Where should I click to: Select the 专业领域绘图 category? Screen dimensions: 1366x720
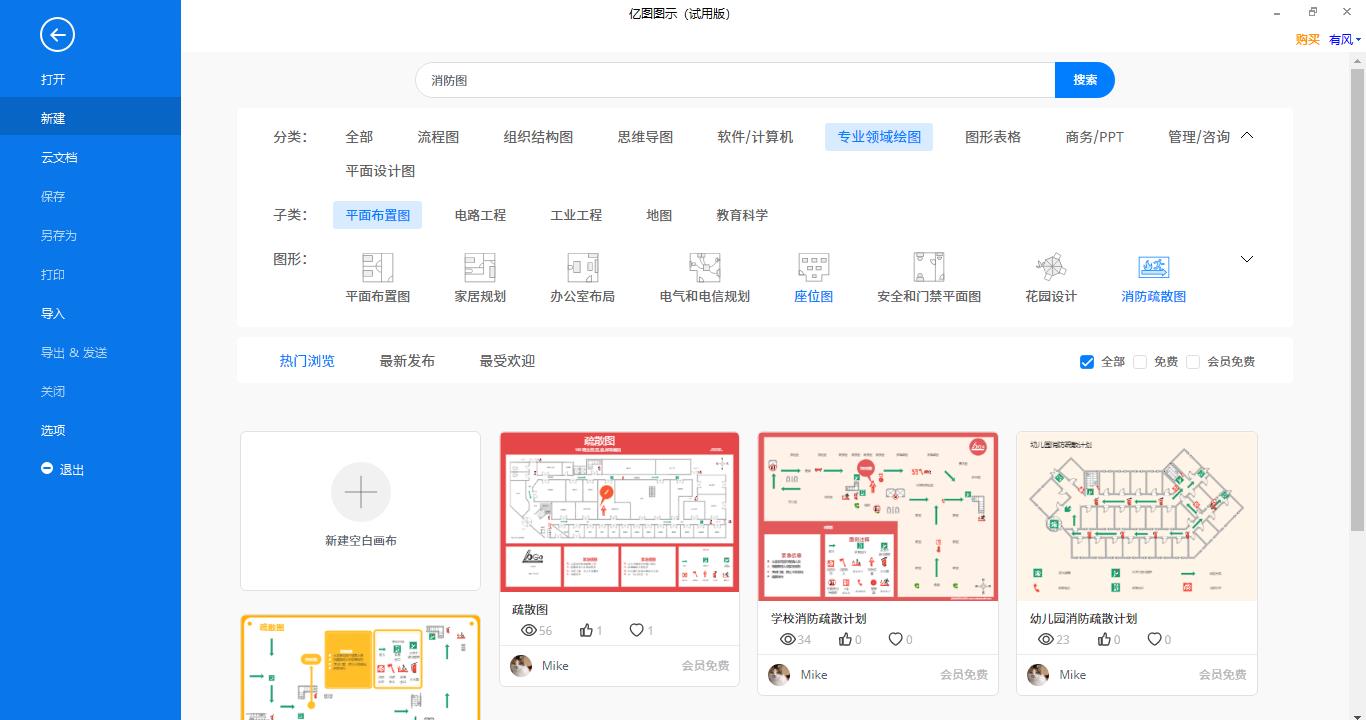click(x=879, y=137)
